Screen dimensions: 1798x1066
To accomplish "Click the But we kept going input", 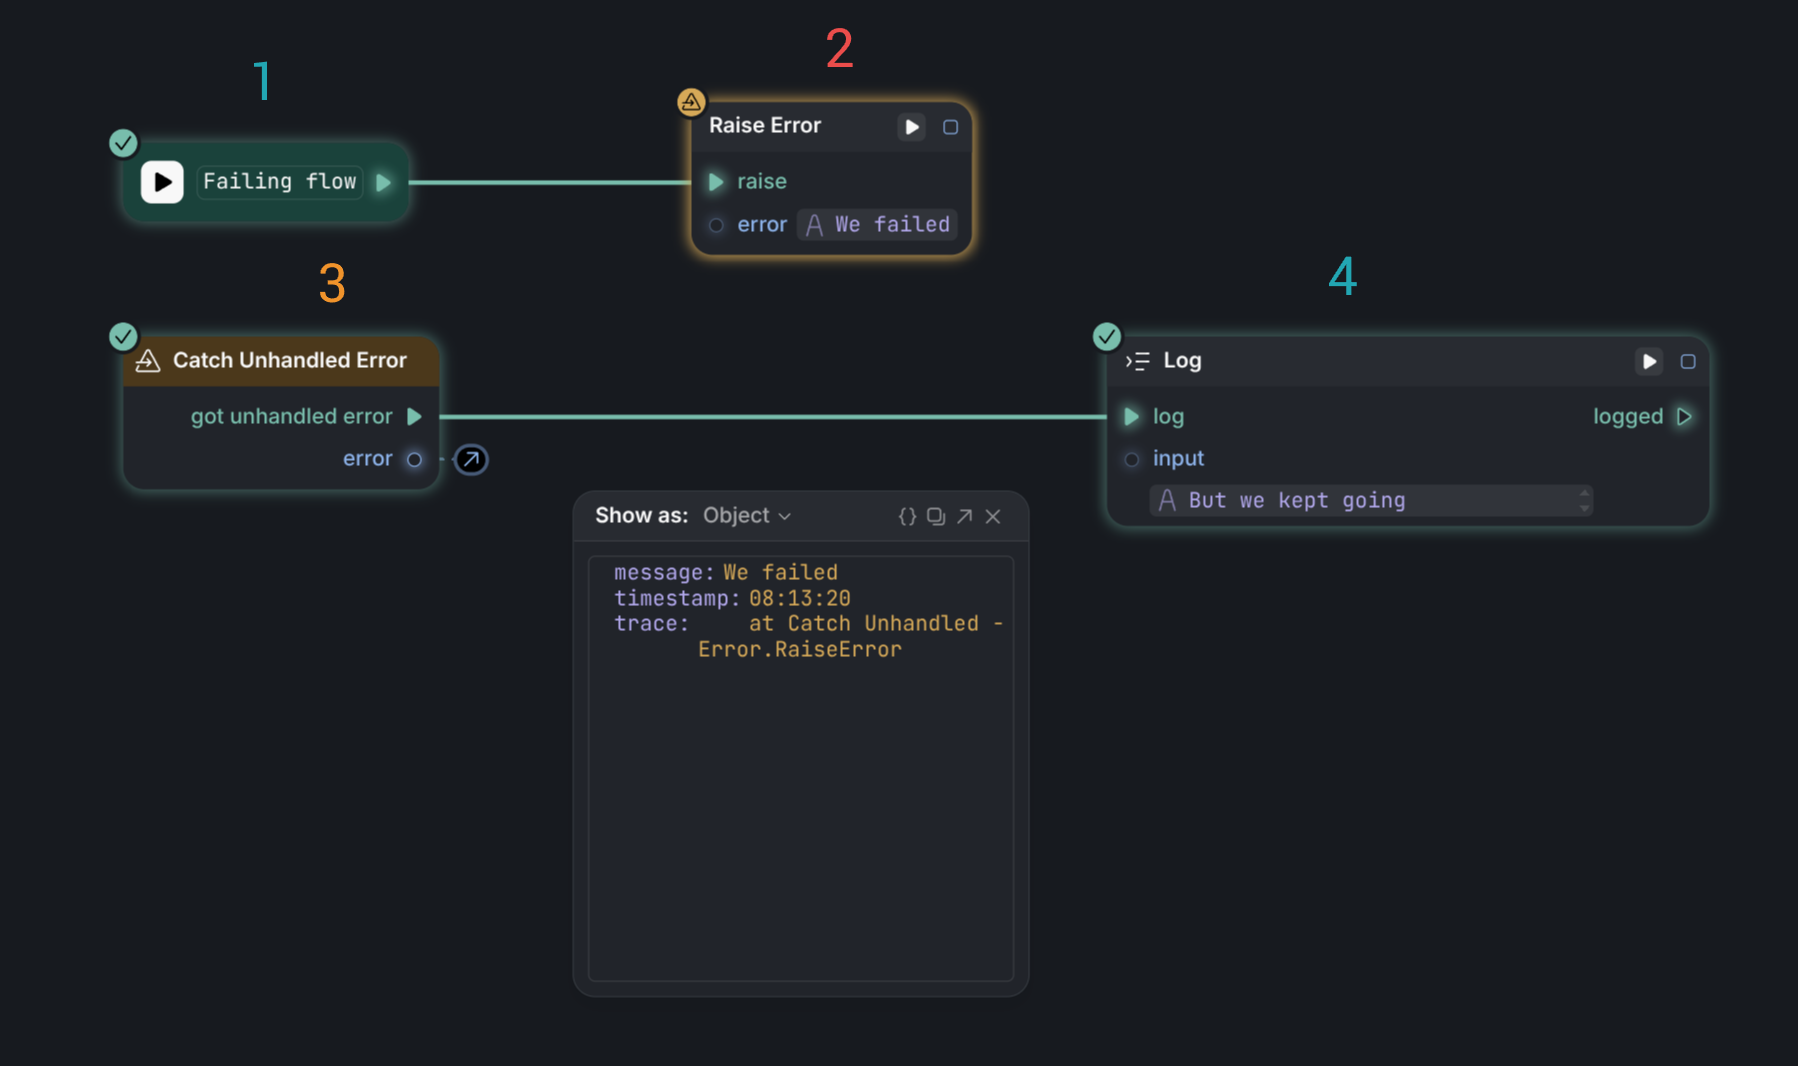I will [x=1360, y=500].
